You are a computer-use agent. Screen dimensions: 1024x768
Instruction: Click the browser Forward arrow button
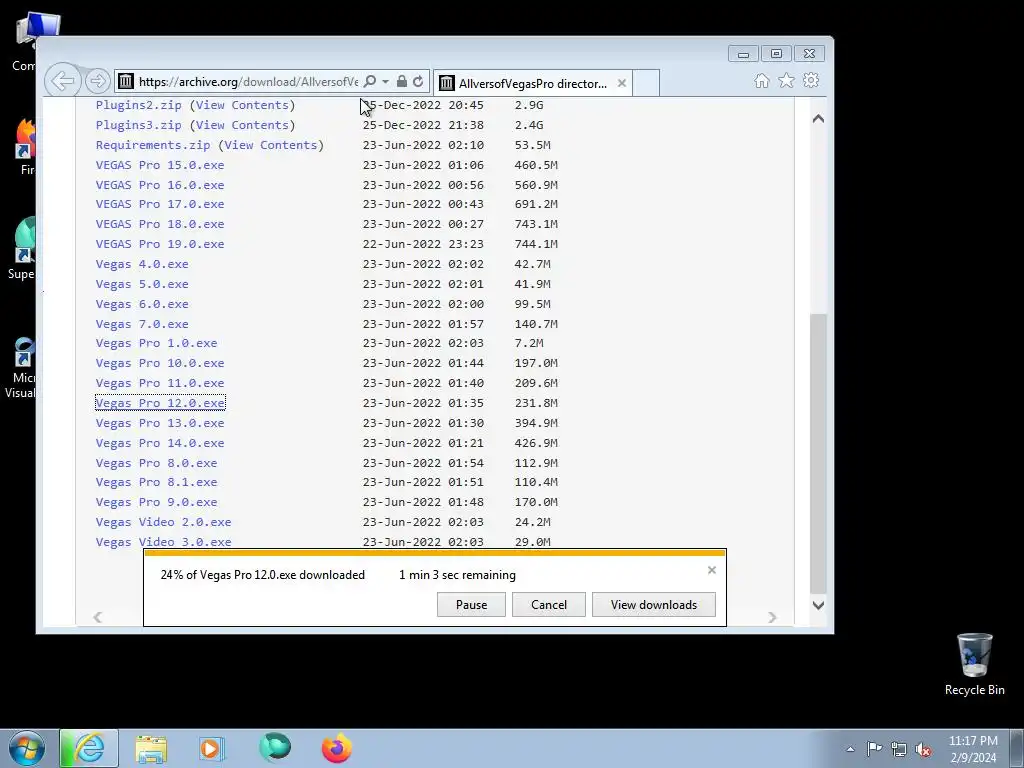click(97, 81)
